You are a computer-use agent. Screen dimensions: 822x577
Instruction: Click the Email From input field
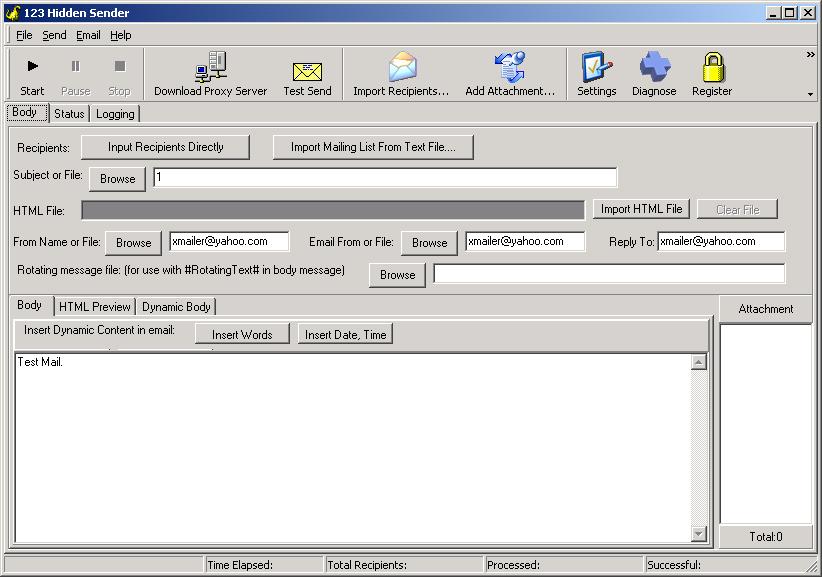[x=525, y=242]
